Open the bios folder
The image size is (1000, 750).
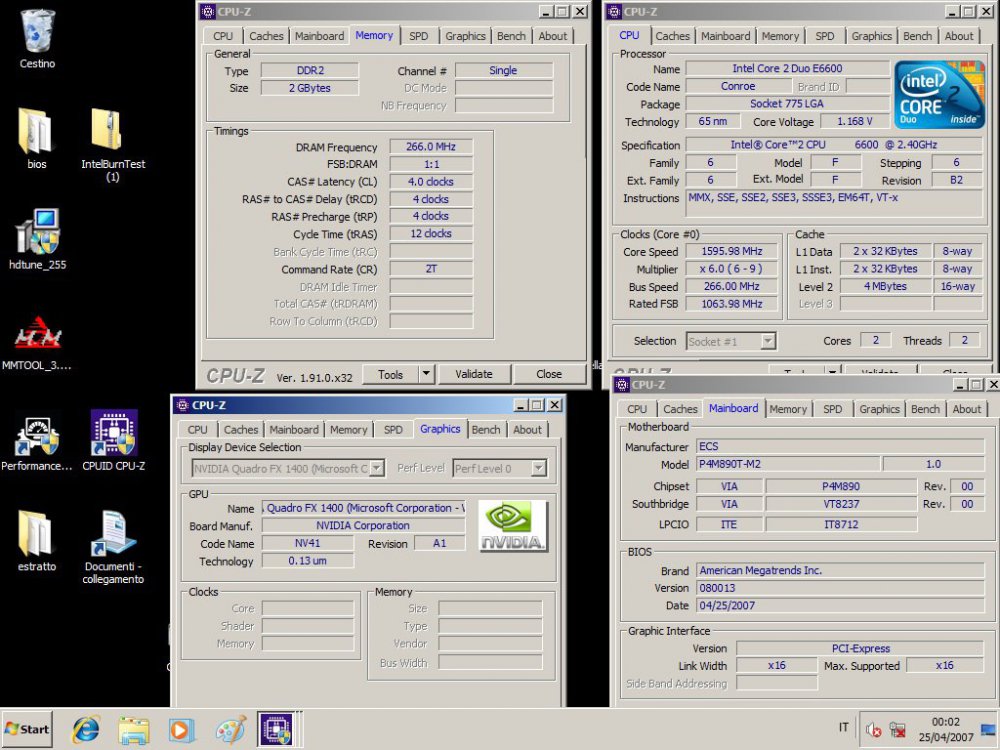tap(37, 135)
